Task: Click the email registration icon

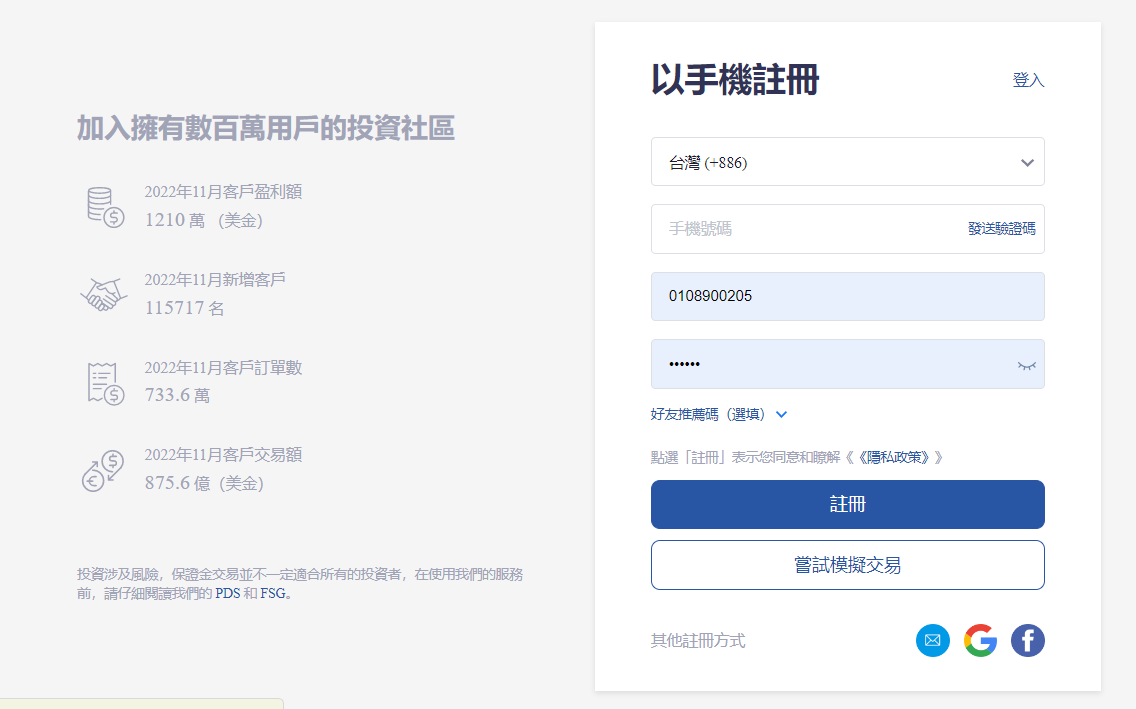Action: pos(932,640)
